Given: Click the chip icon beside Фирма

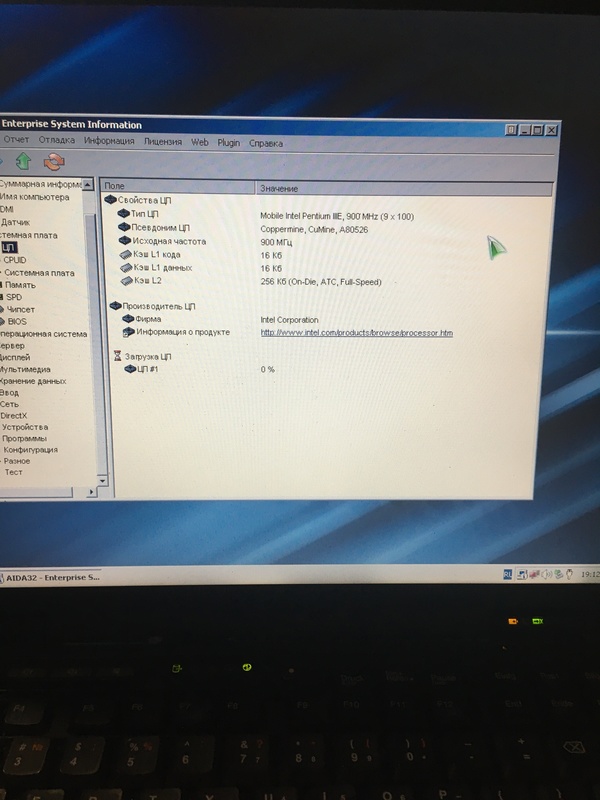Looking at the screenshot, I should point(129,319).
